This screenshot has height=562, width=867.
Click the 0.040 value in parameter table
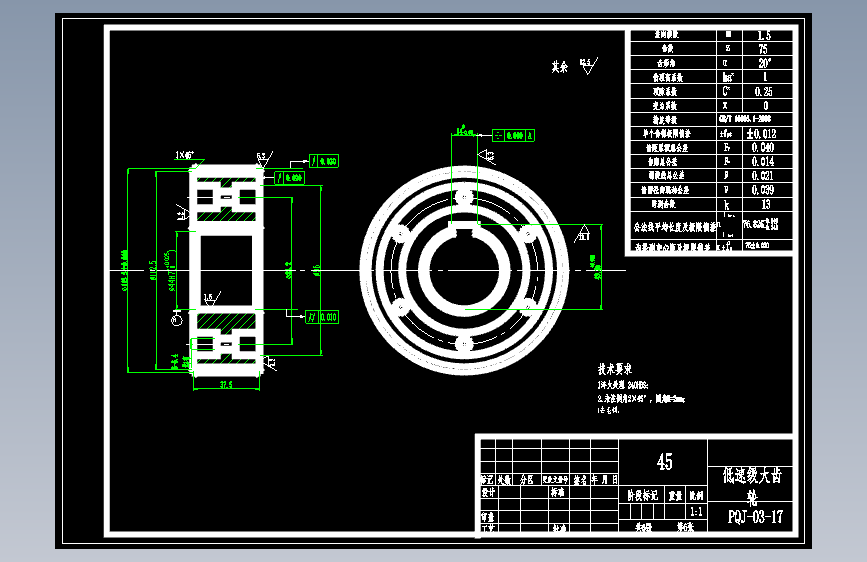[x=763, y=148]
